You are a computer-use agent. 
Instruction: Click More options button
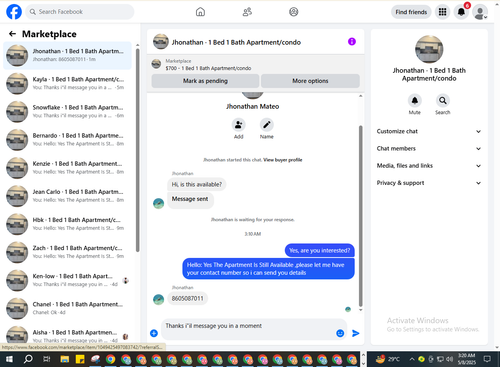click(x=310, y=81)
